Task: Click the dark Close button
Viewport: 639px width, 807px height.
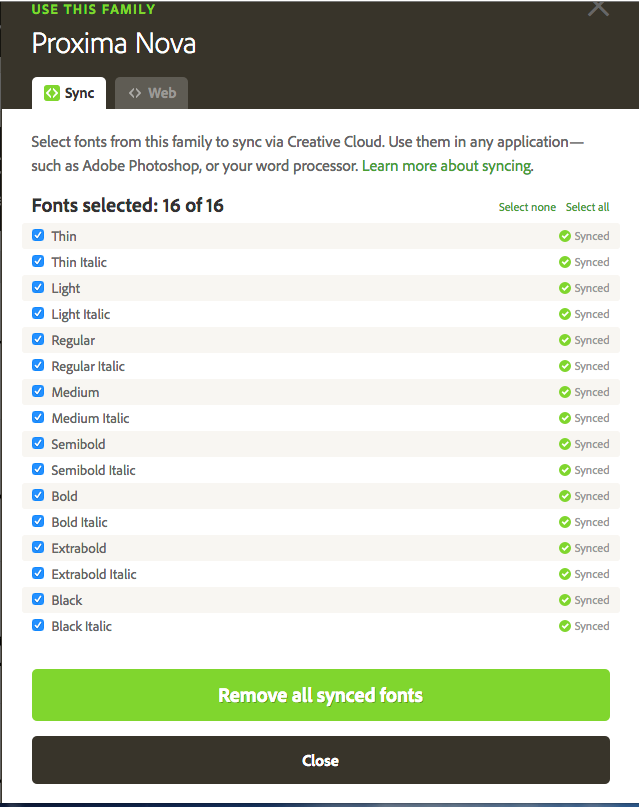Action: click(321, 760)
